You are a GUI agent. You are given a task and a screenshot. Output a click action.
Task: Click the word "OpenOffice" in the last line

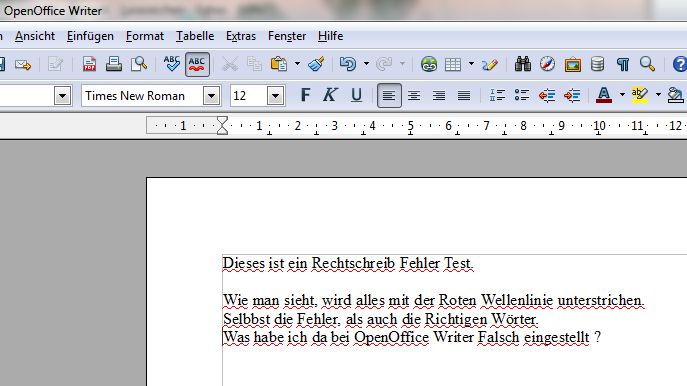(x=391, y=338)
